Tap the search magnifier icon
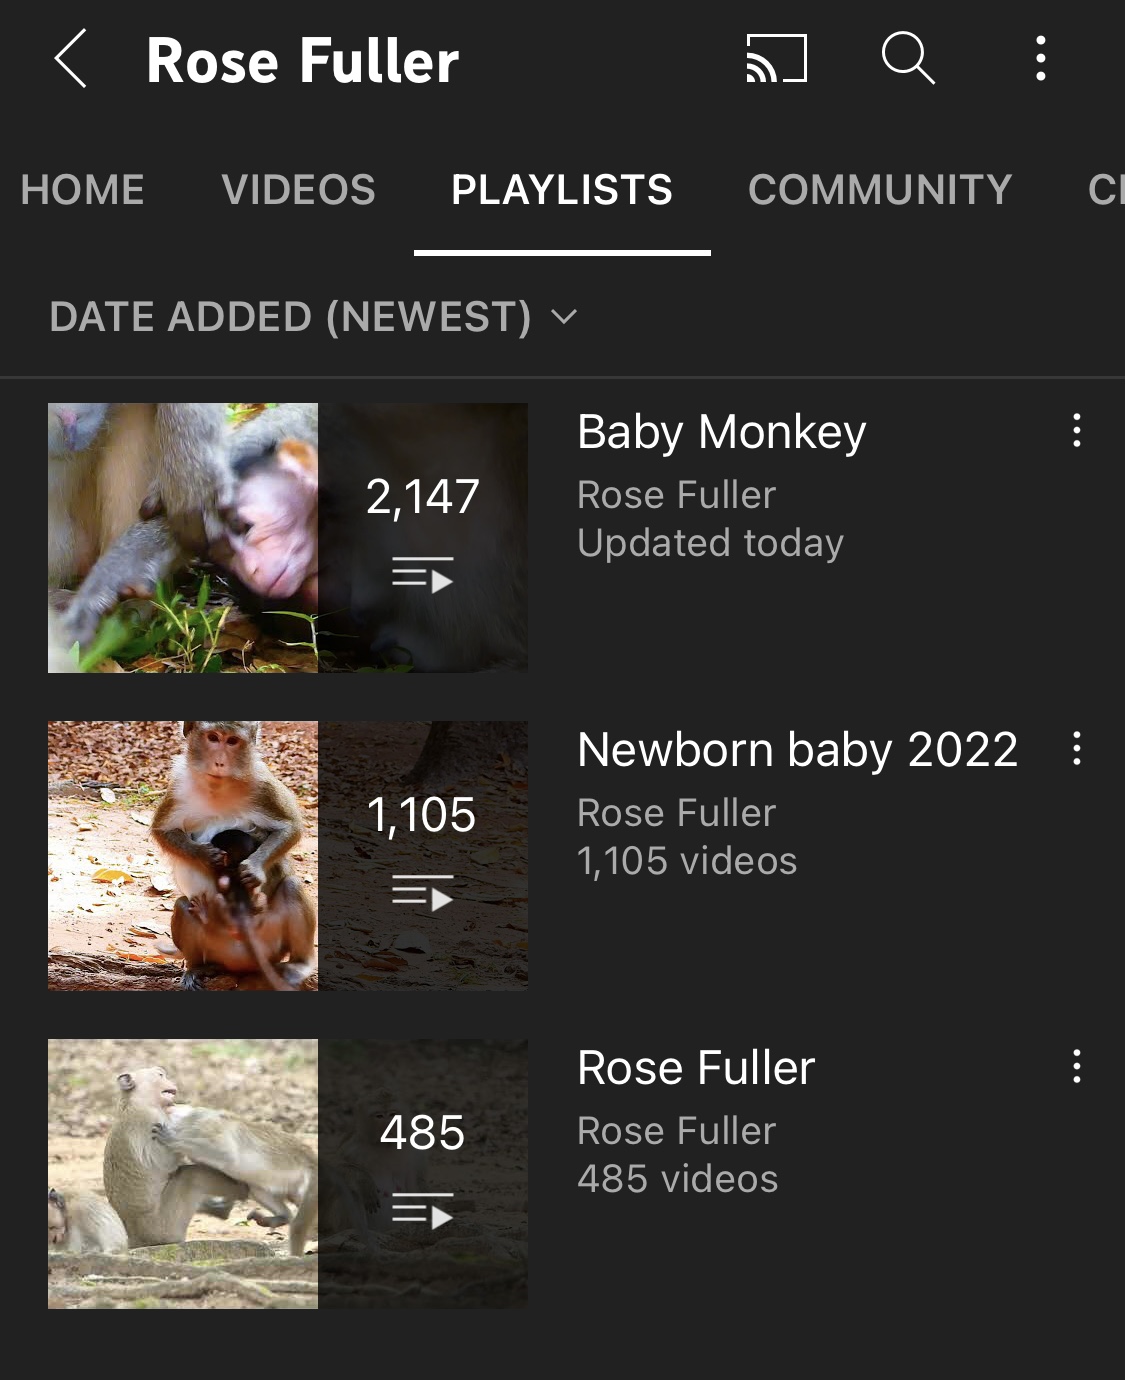Image resolution: width=1125 pixels, height=1380 pixels. tap(907, 58)
